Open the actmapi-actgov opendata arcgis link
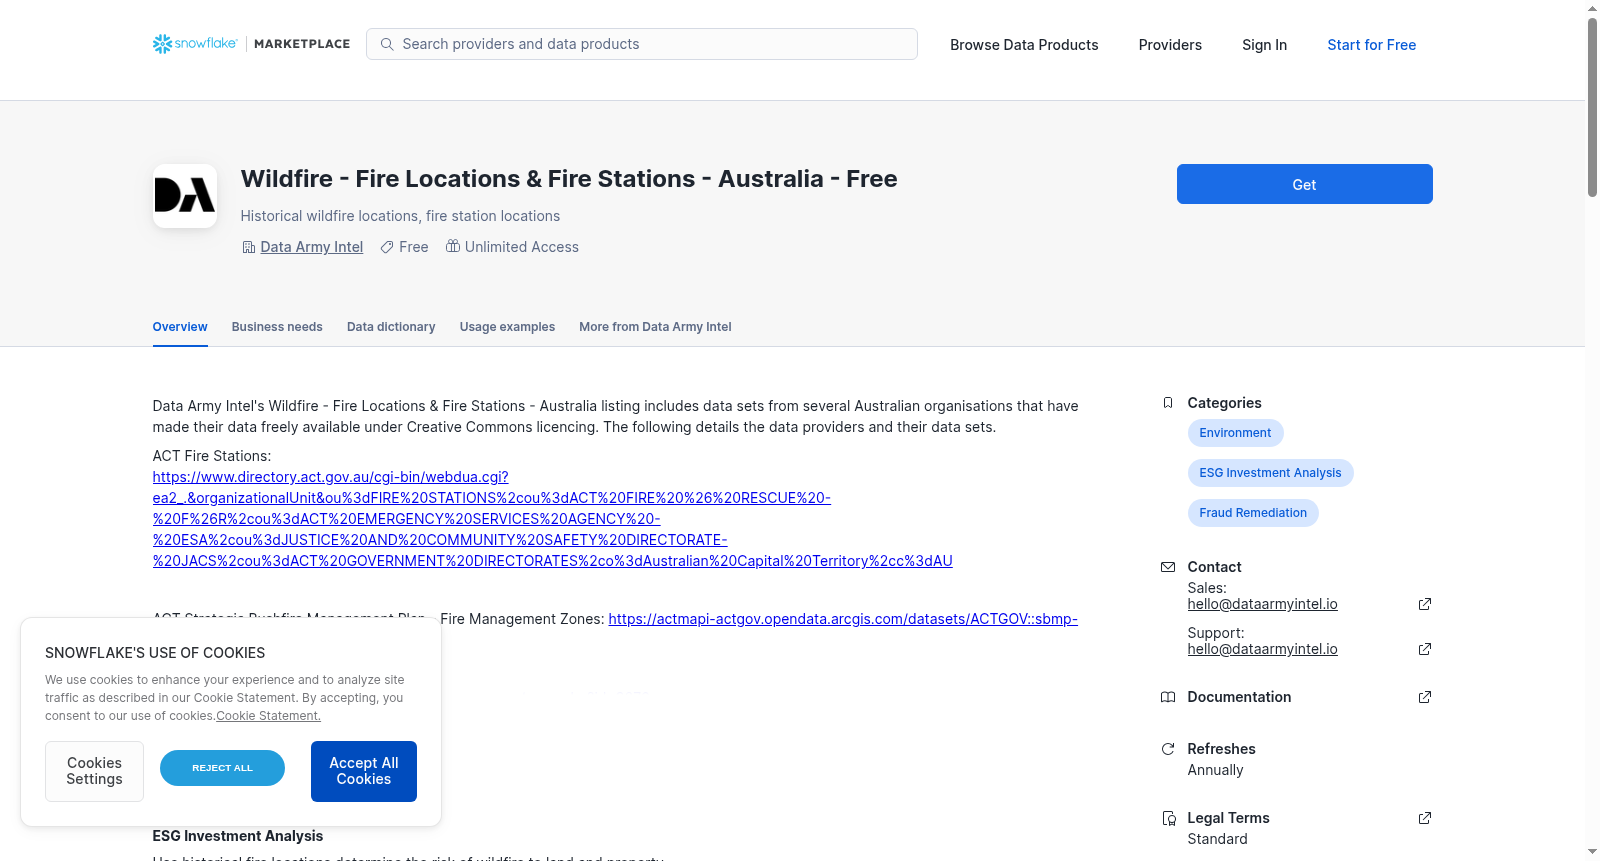 click(843, 619)
